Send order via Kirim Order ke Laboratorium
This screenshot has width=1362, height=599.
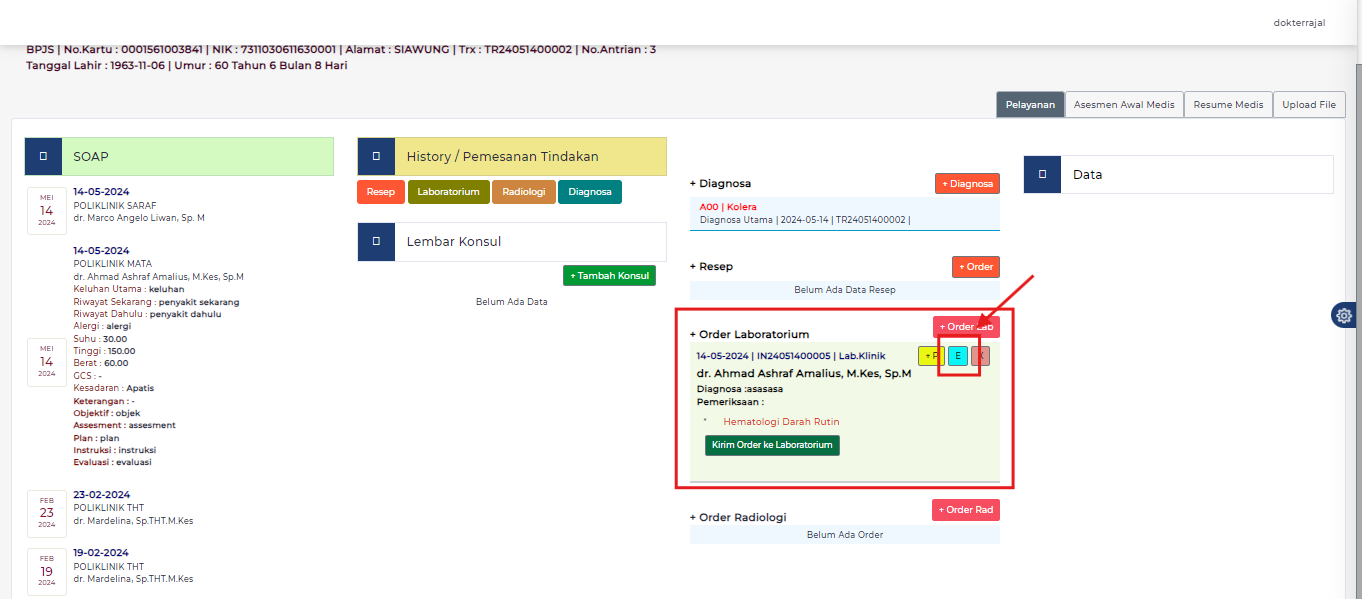(772, 445)
